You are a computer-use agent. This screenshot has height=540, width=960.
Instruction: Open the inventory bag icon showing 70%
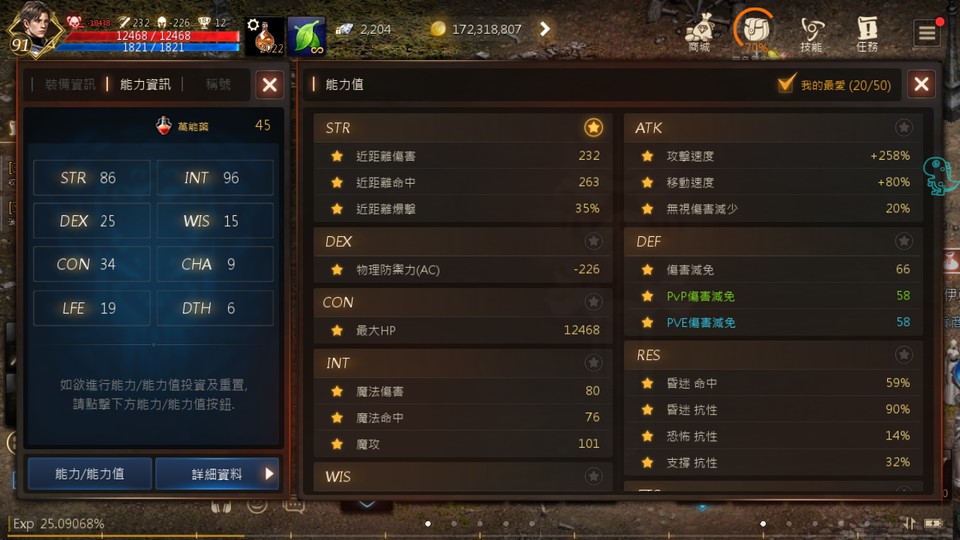[x=755, y=32]
